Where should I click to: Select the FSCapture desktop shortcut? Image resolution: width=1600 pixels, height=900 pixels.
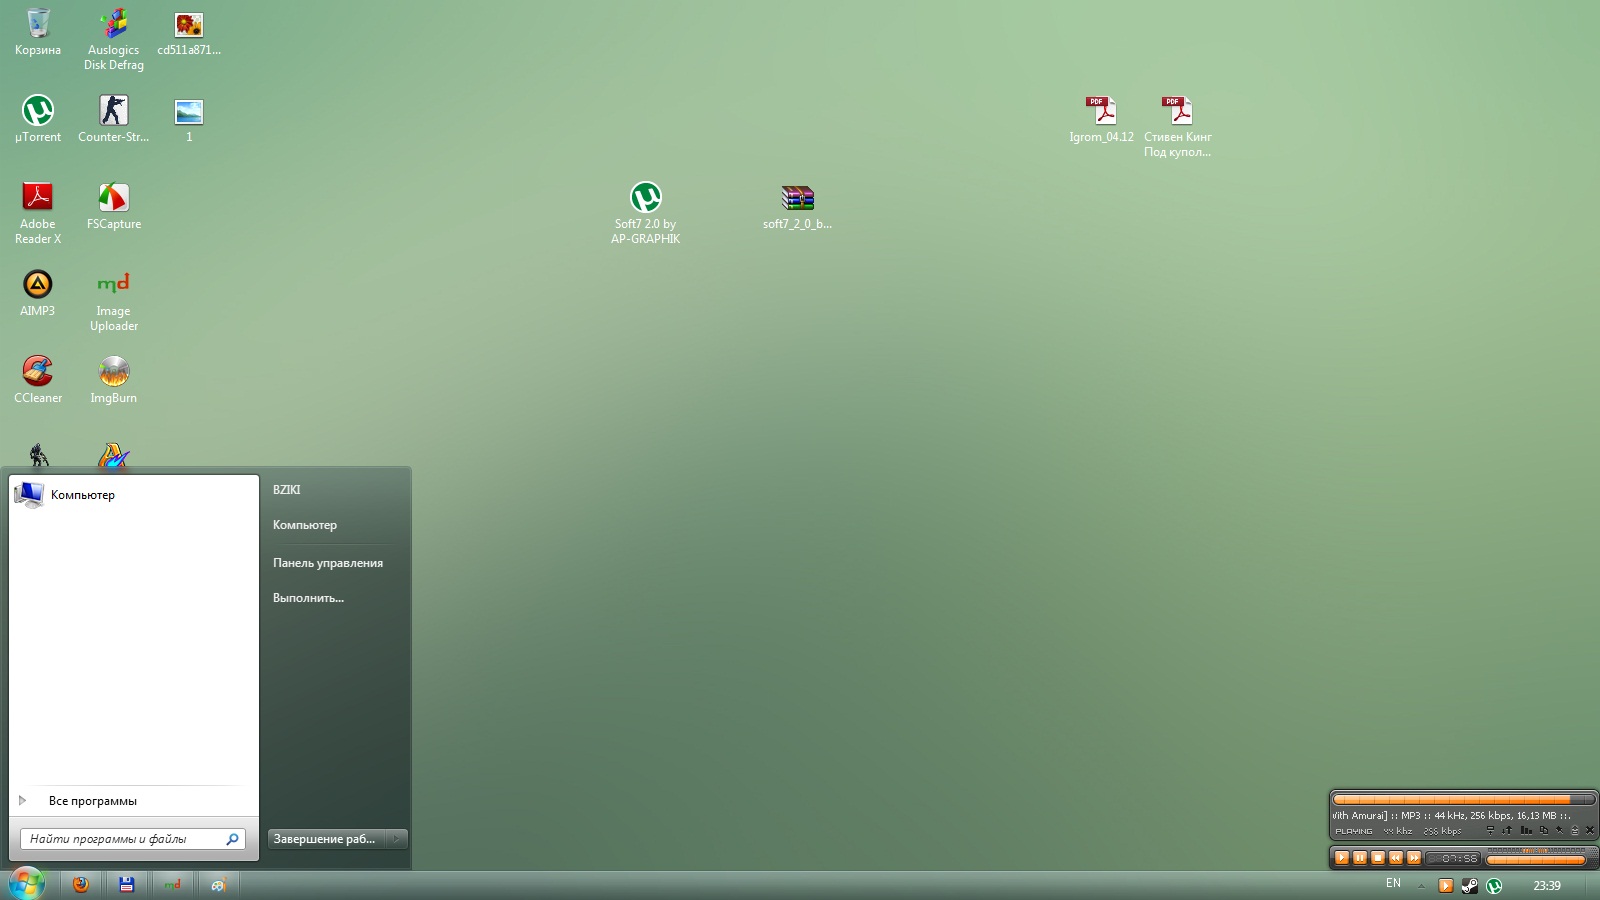click(114, 198)
